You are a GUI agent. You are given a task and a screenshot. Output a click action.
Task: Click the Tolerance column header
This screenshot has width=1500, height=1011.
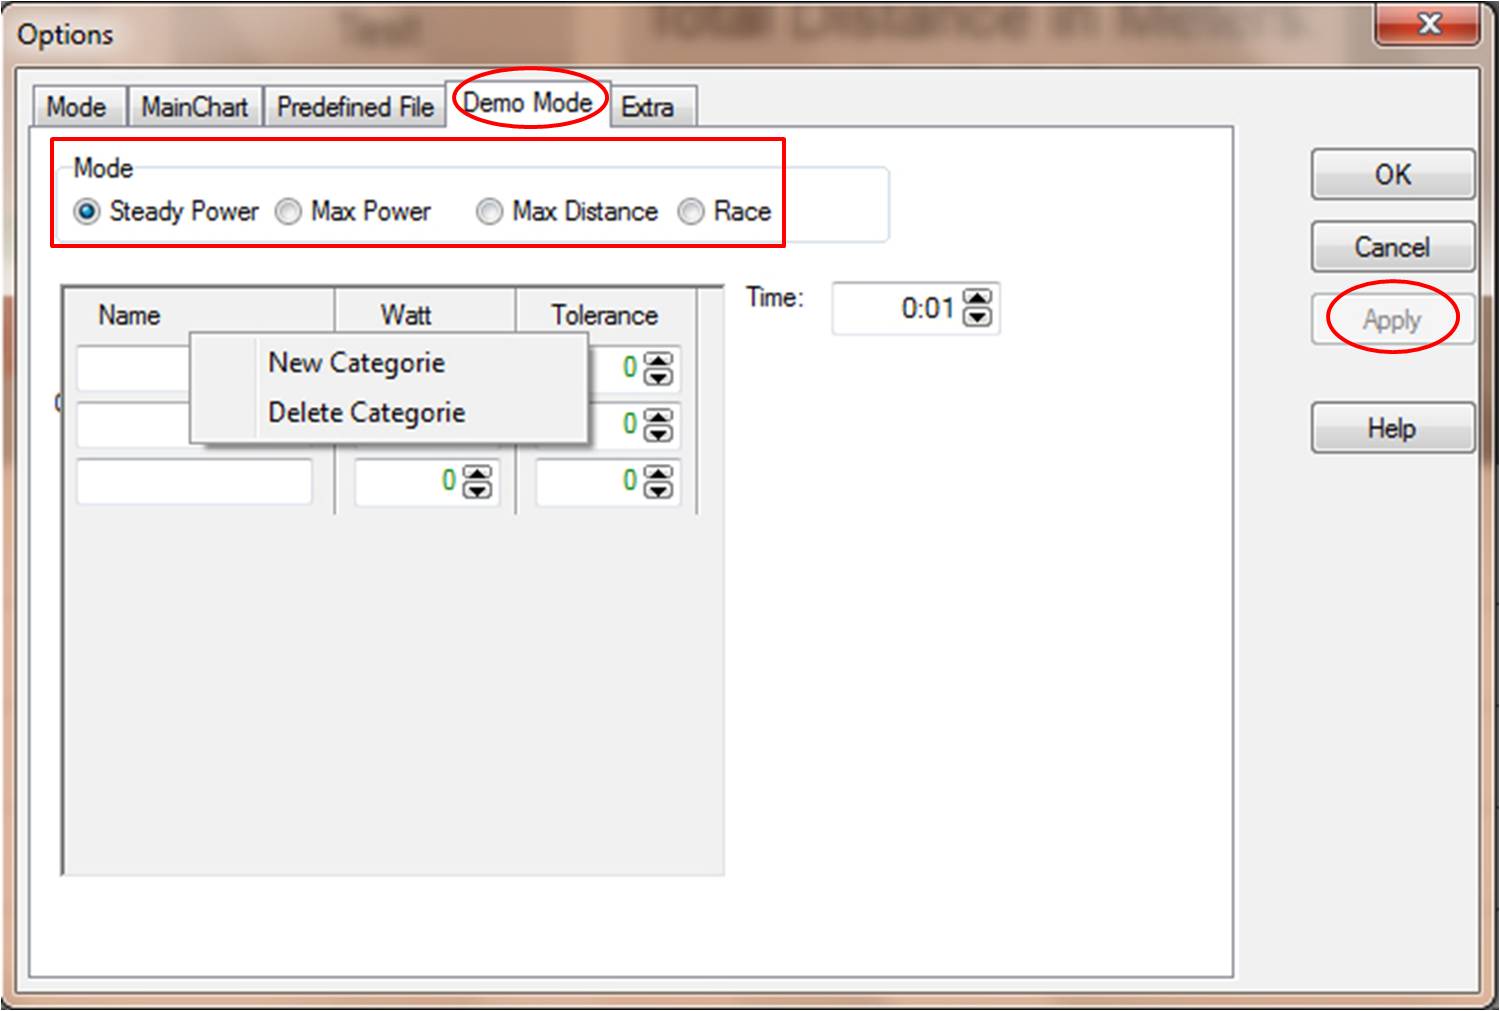(x=606, y=315)
